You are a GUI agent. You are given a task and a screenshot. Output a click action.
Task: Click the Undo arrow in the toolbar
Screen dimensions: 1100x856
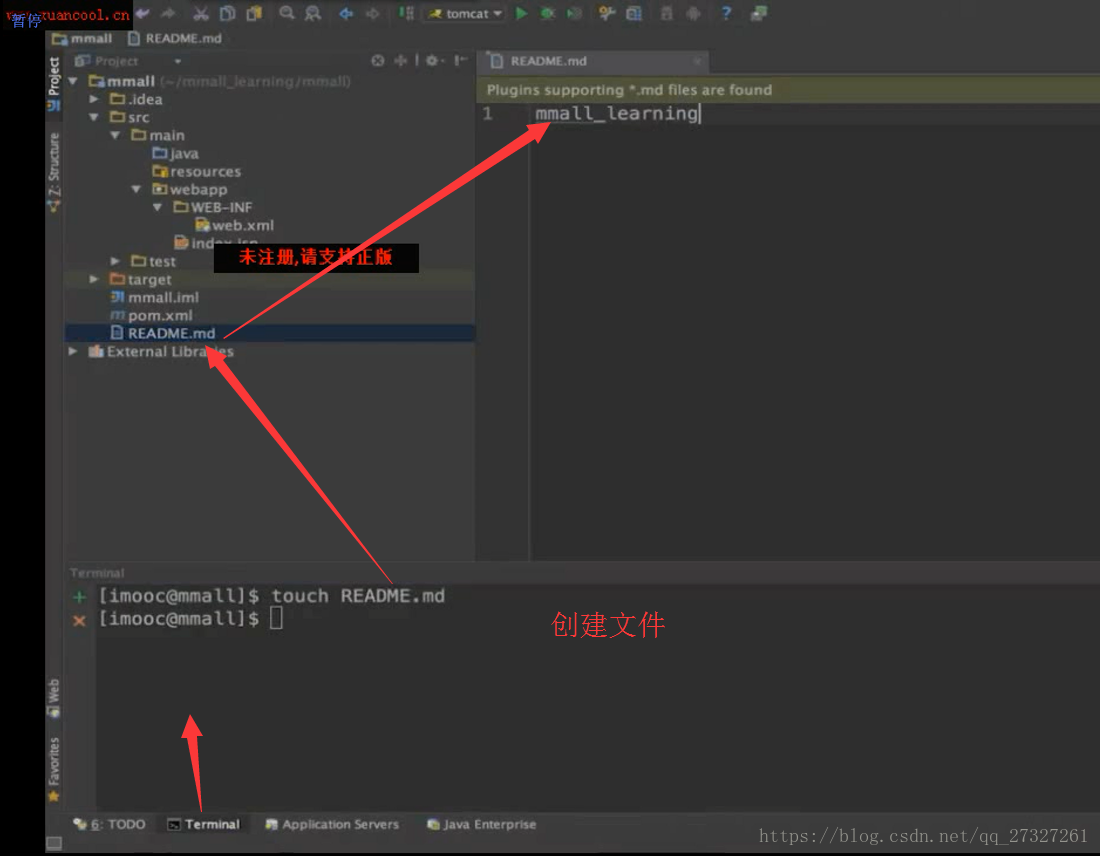coord(143,13)
